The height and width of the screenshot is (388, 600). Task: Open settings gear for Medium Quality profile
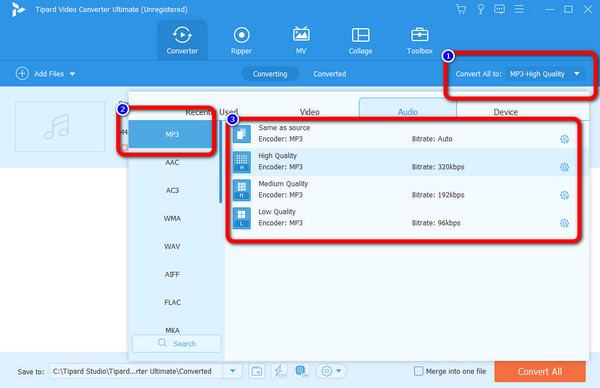pyautogui.click(x=564, y=195)
